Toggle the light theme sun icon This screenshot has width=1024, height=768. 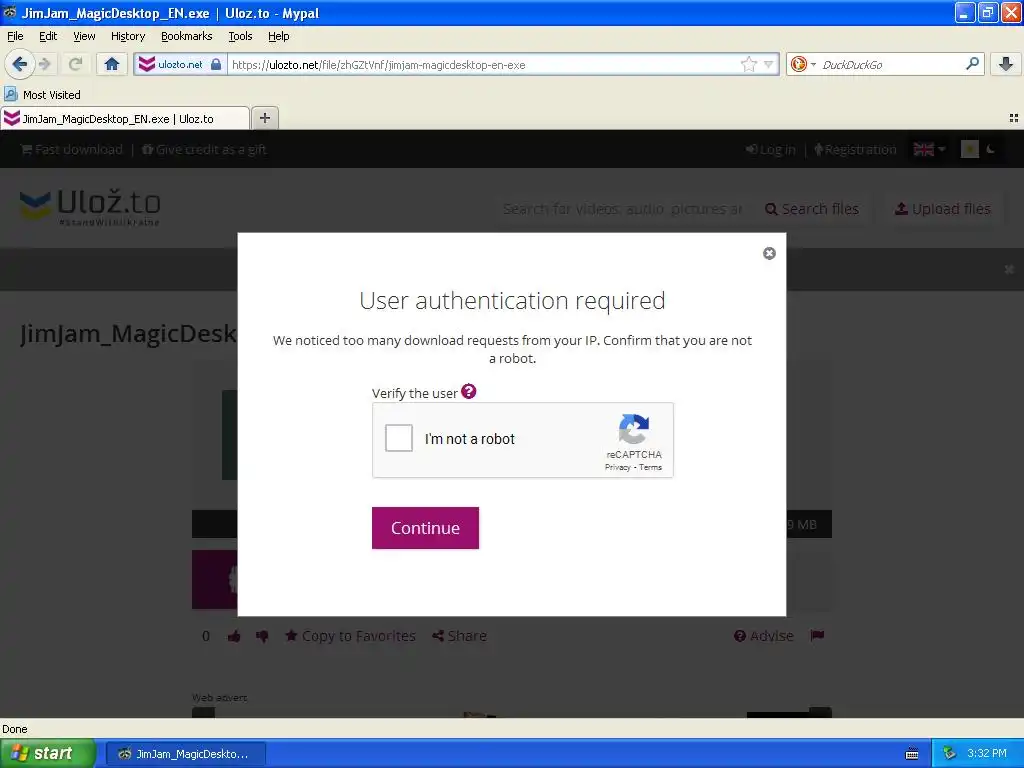970,150
